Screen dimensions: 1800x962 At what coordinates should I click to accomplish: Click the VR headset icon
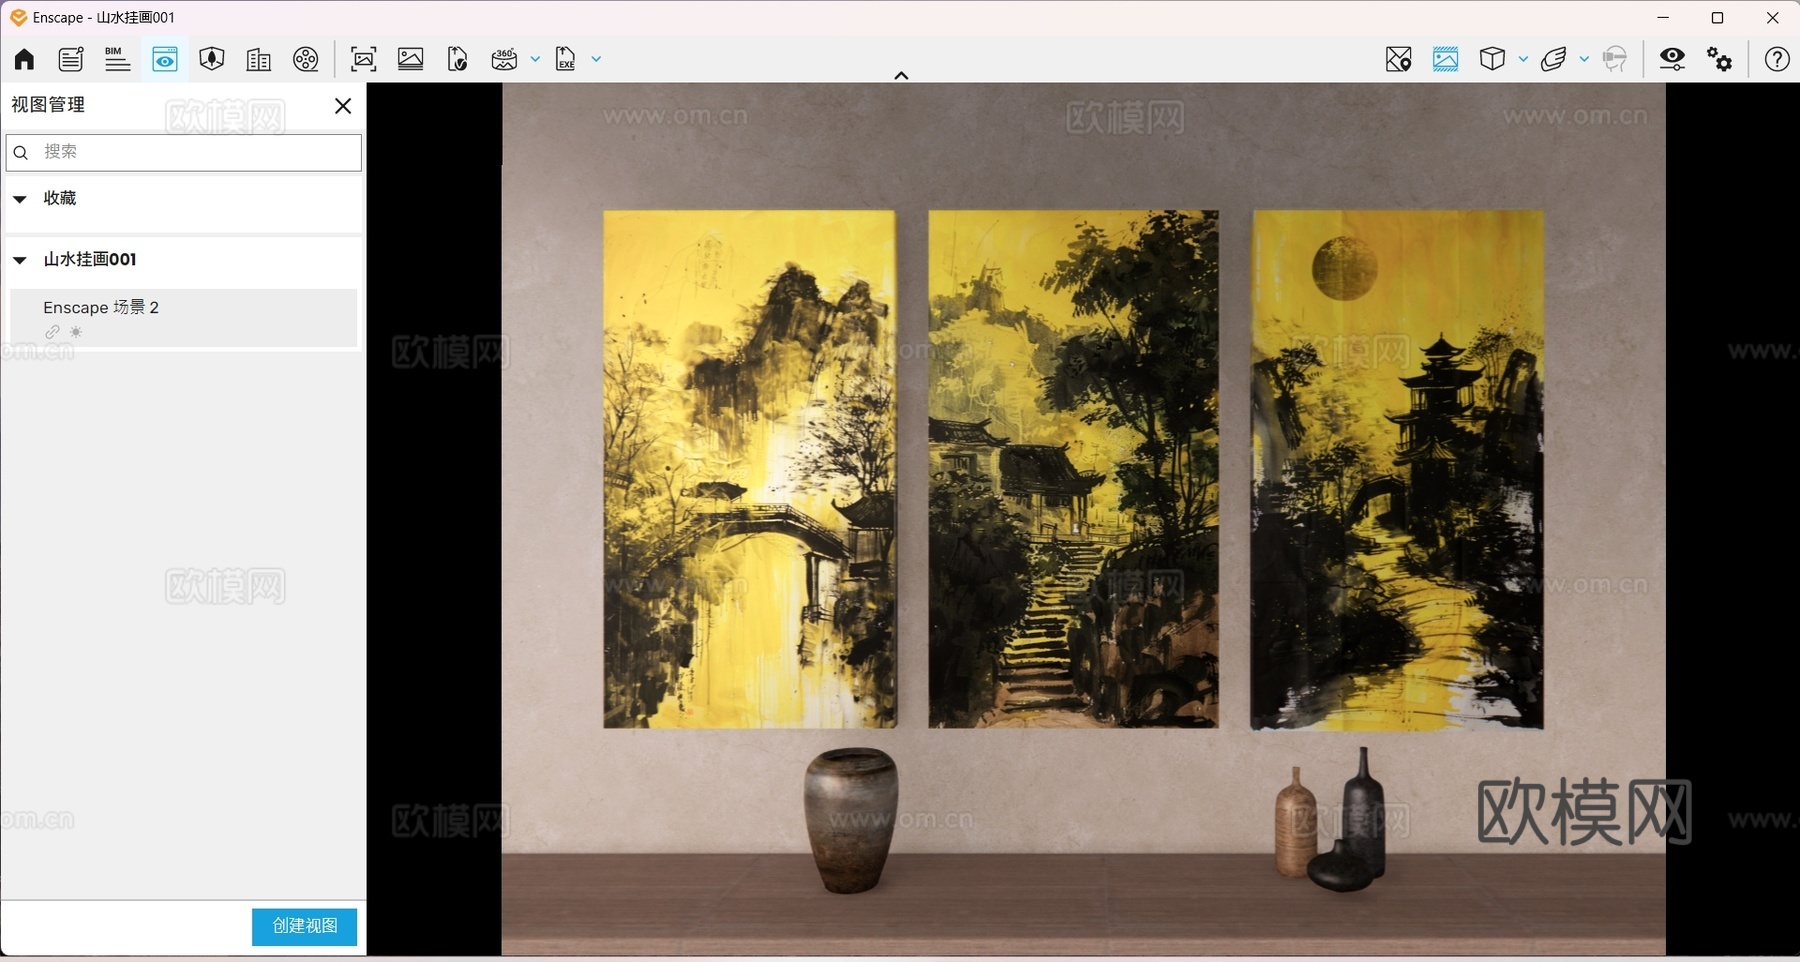[x=1614, y=59]
